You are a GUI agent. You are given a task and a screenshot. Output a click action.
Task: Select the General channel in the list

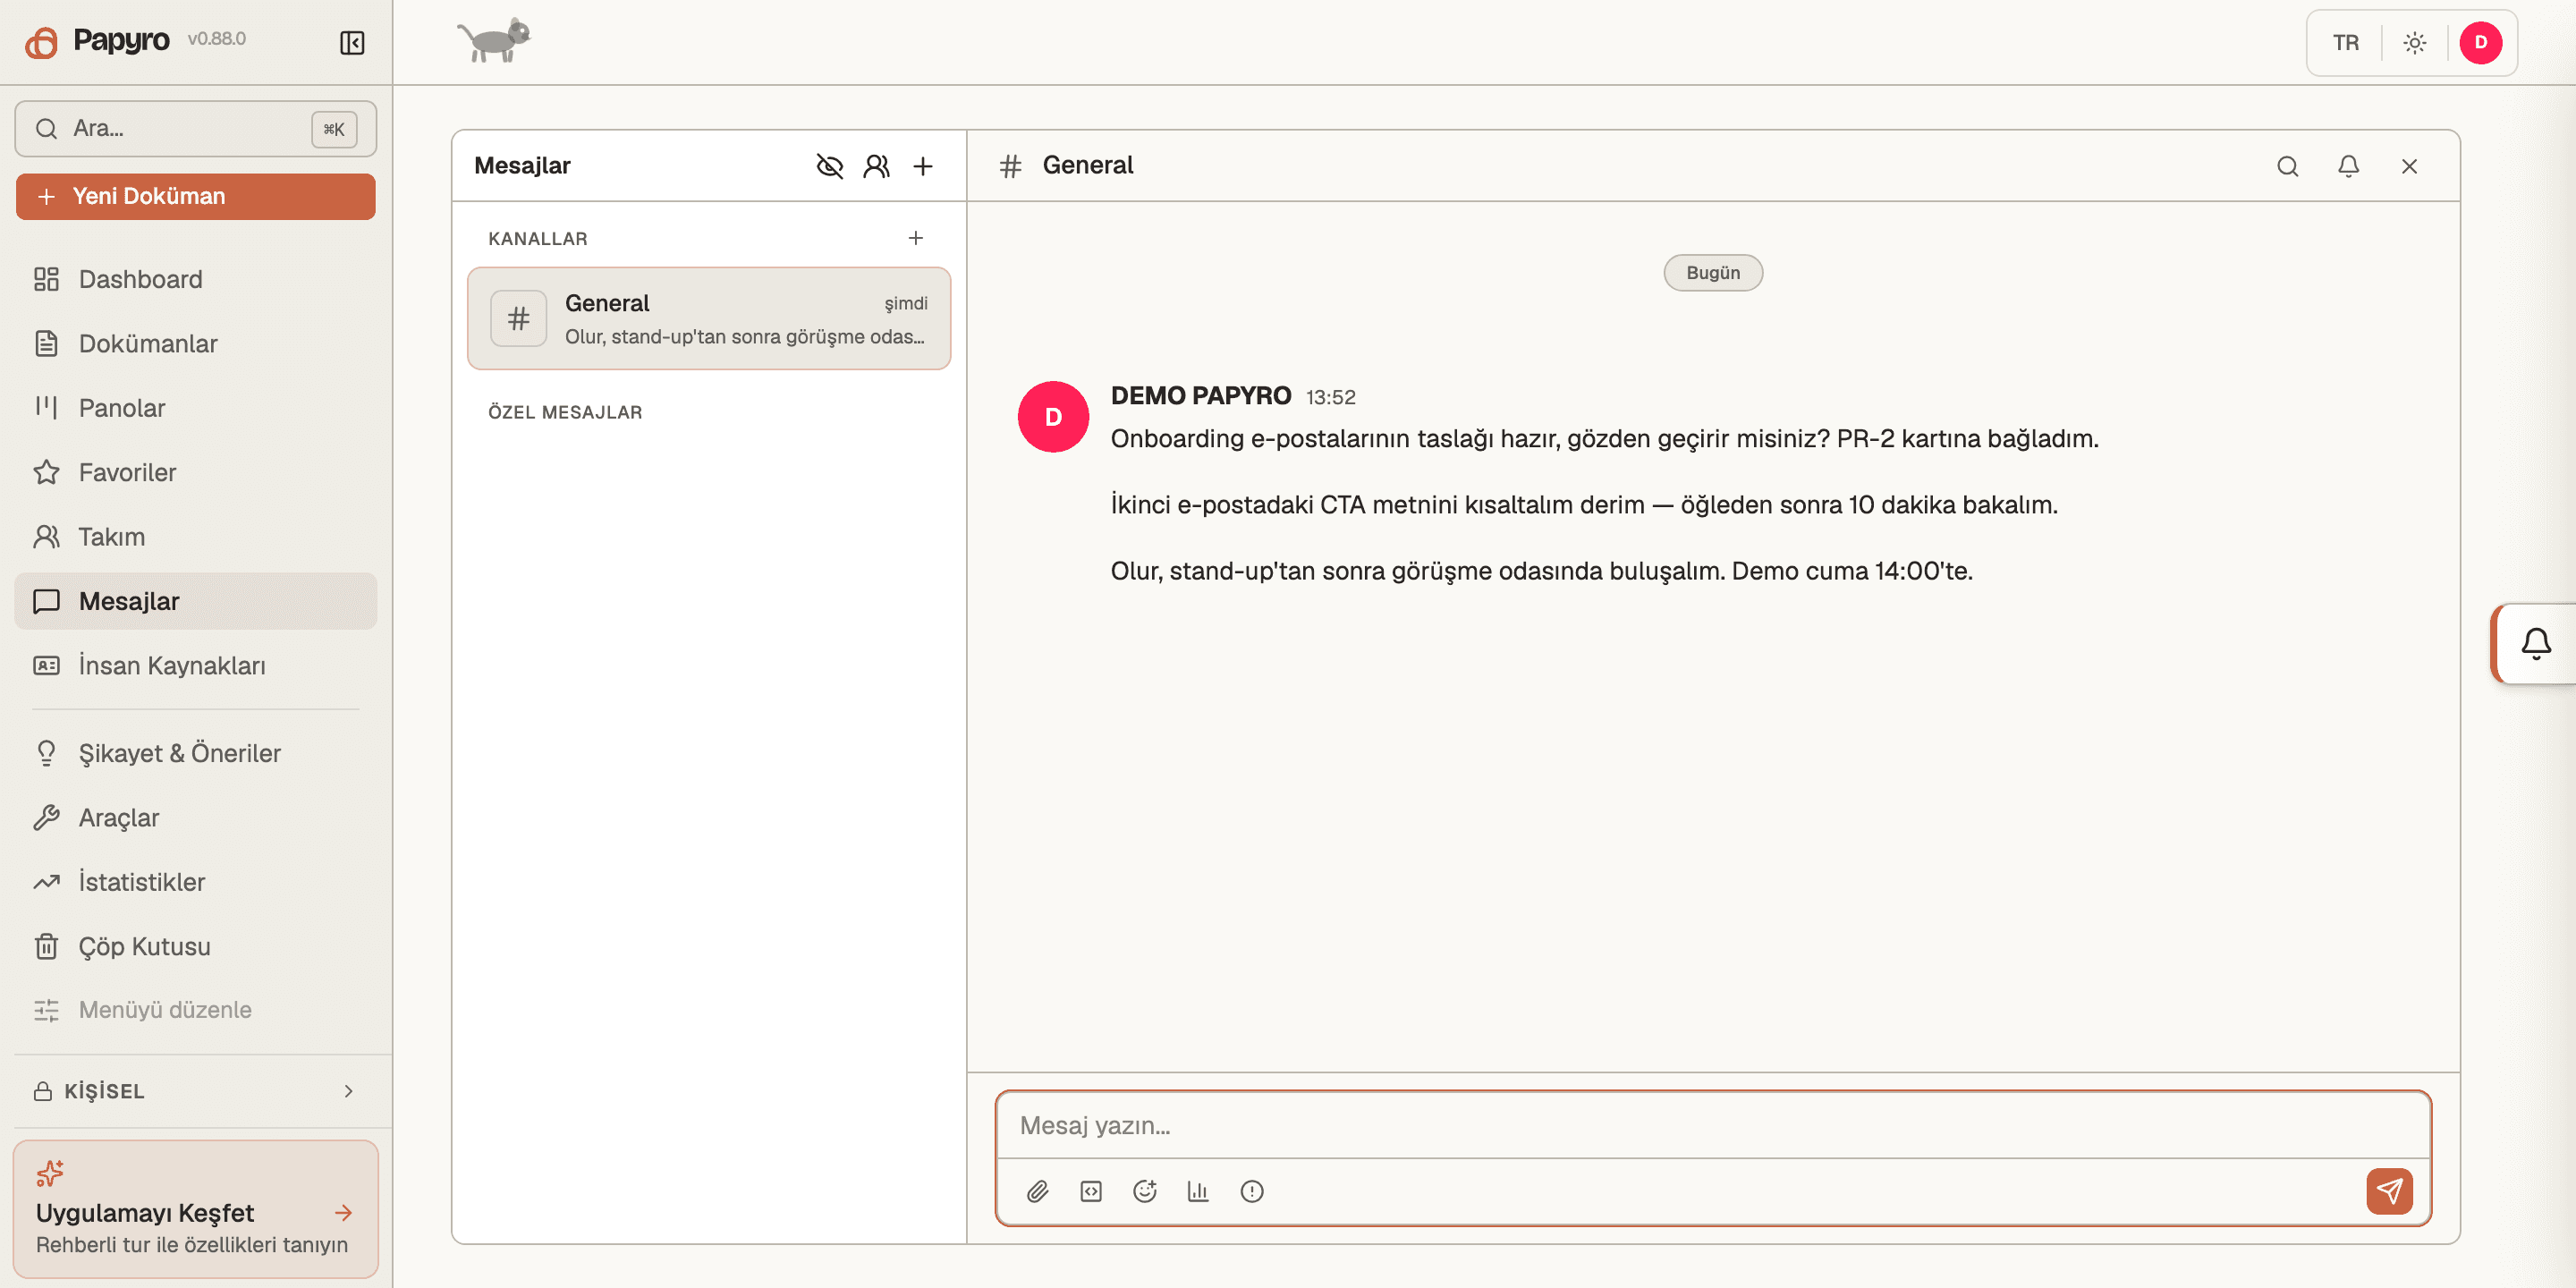(709, 319)
